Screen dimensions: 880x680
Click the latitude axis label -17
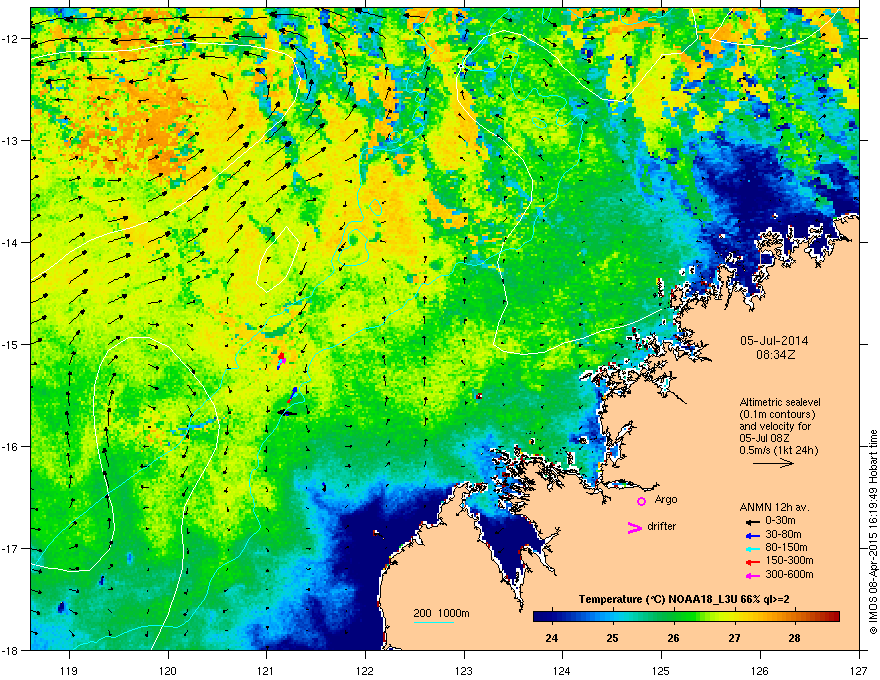[x=10, y=549]
